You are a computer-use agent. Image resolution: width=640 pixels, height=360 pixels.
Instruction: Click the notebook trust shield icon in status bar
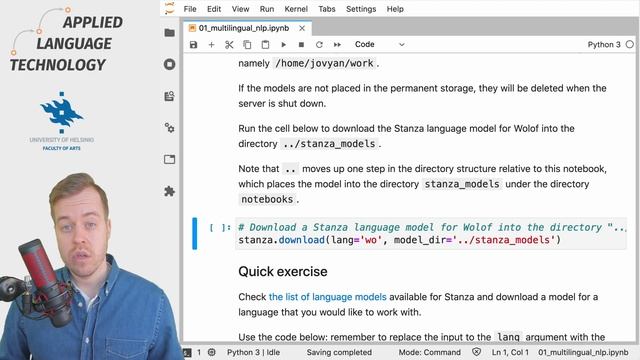coord(476,352)
